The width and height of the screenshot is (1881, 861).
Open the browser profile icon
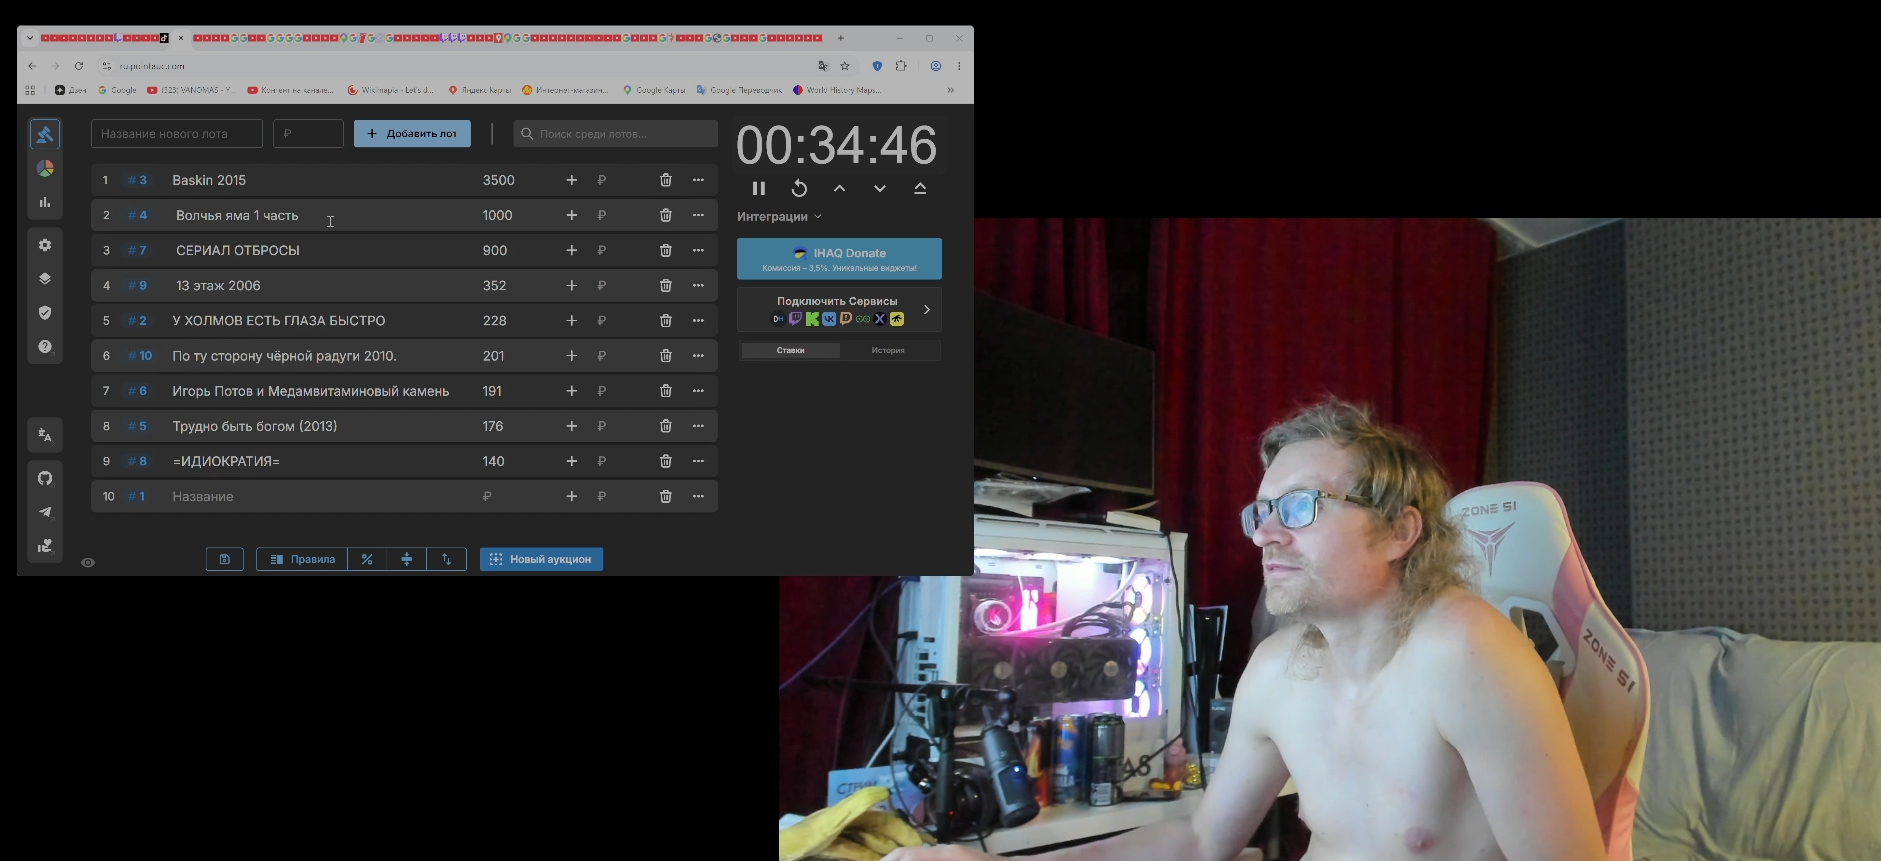936,66
